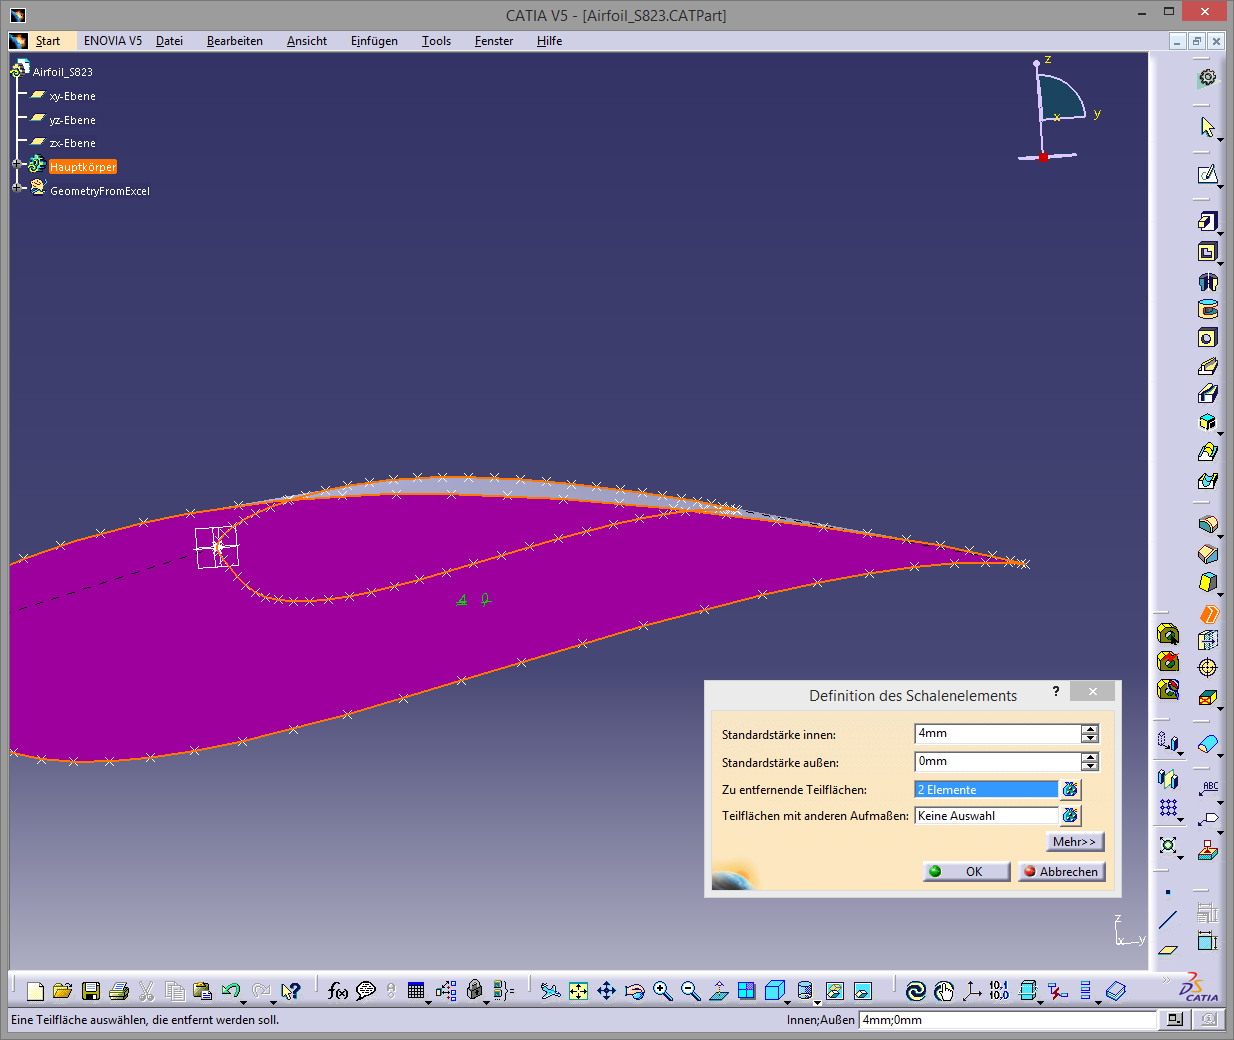
Task: Select the Slot tool
Action: pos(1208,394)
